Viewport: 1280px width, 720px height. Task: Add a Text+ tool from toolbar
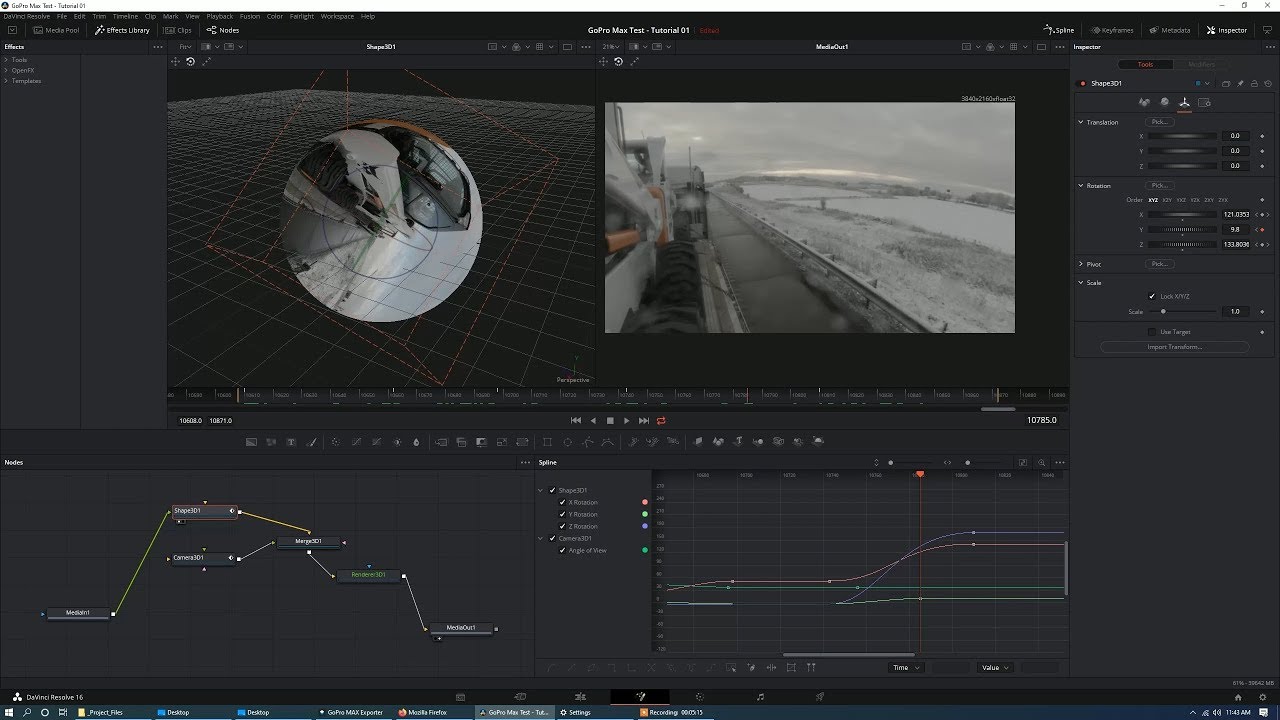pyautogui.click(x=291, y=442)
